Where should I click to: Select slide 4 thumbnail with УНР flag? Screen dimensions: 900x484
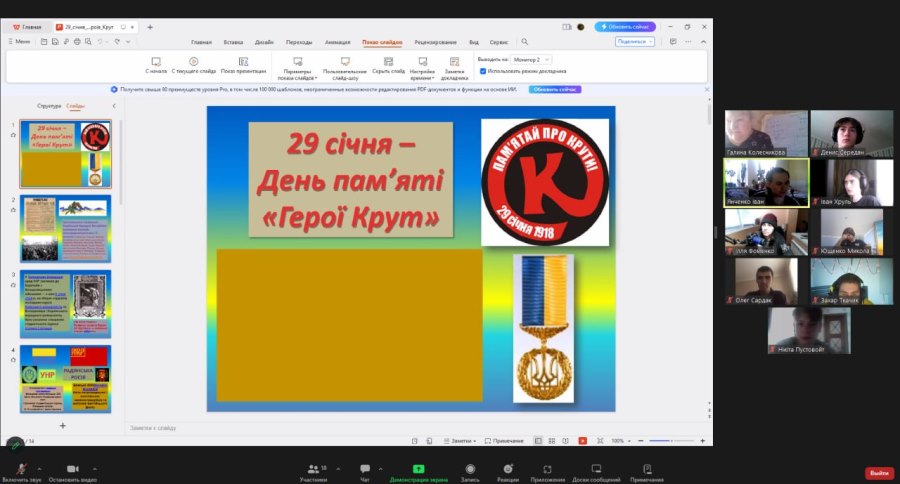pos(65,379)
